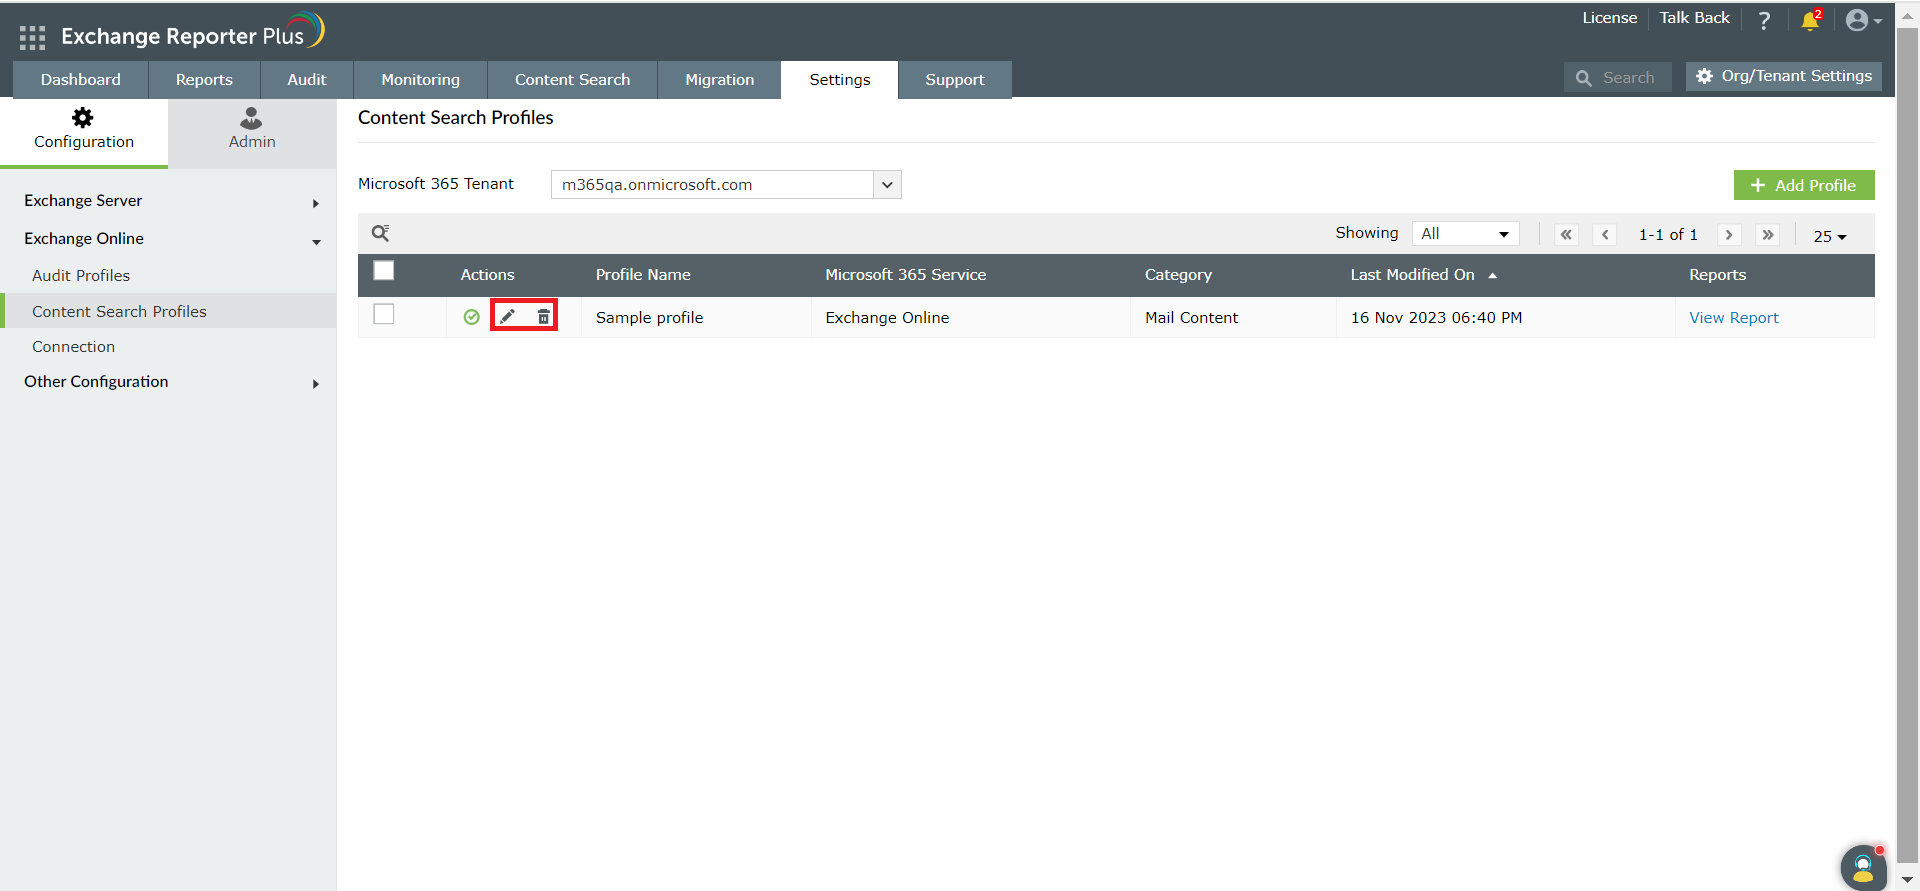Click the page scrollbar down arrow
Viewport: 1920px width, 891px height.
click(x=1907, y=880)
